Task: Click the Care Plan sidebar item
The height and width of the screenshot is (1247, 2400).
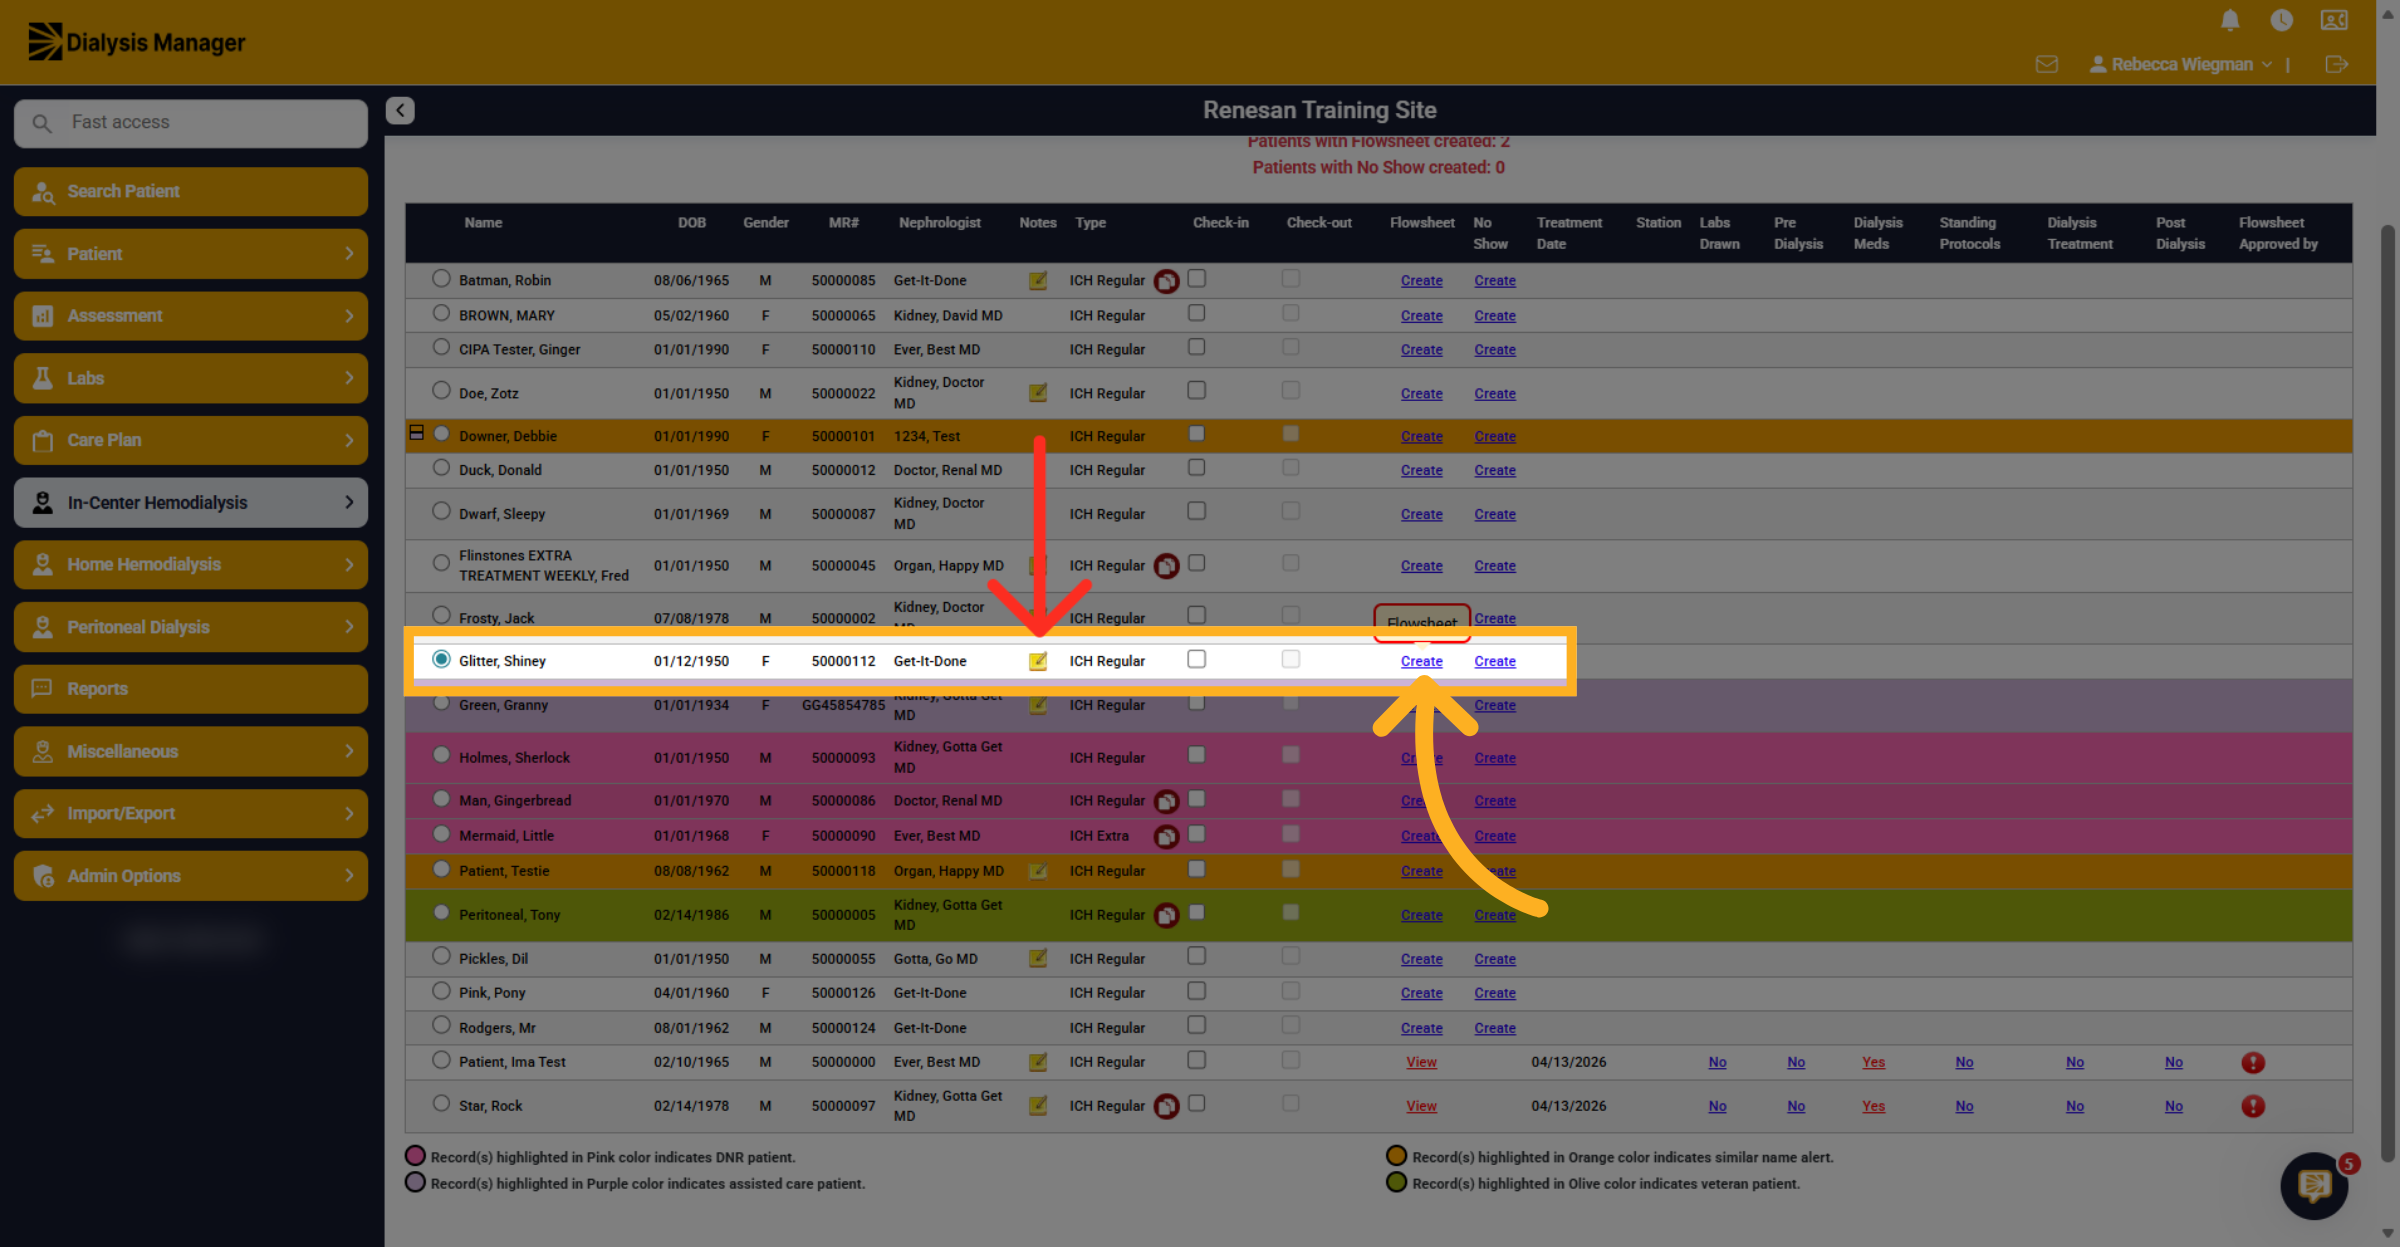Action: pyautogui.click(x=191, y=441)
